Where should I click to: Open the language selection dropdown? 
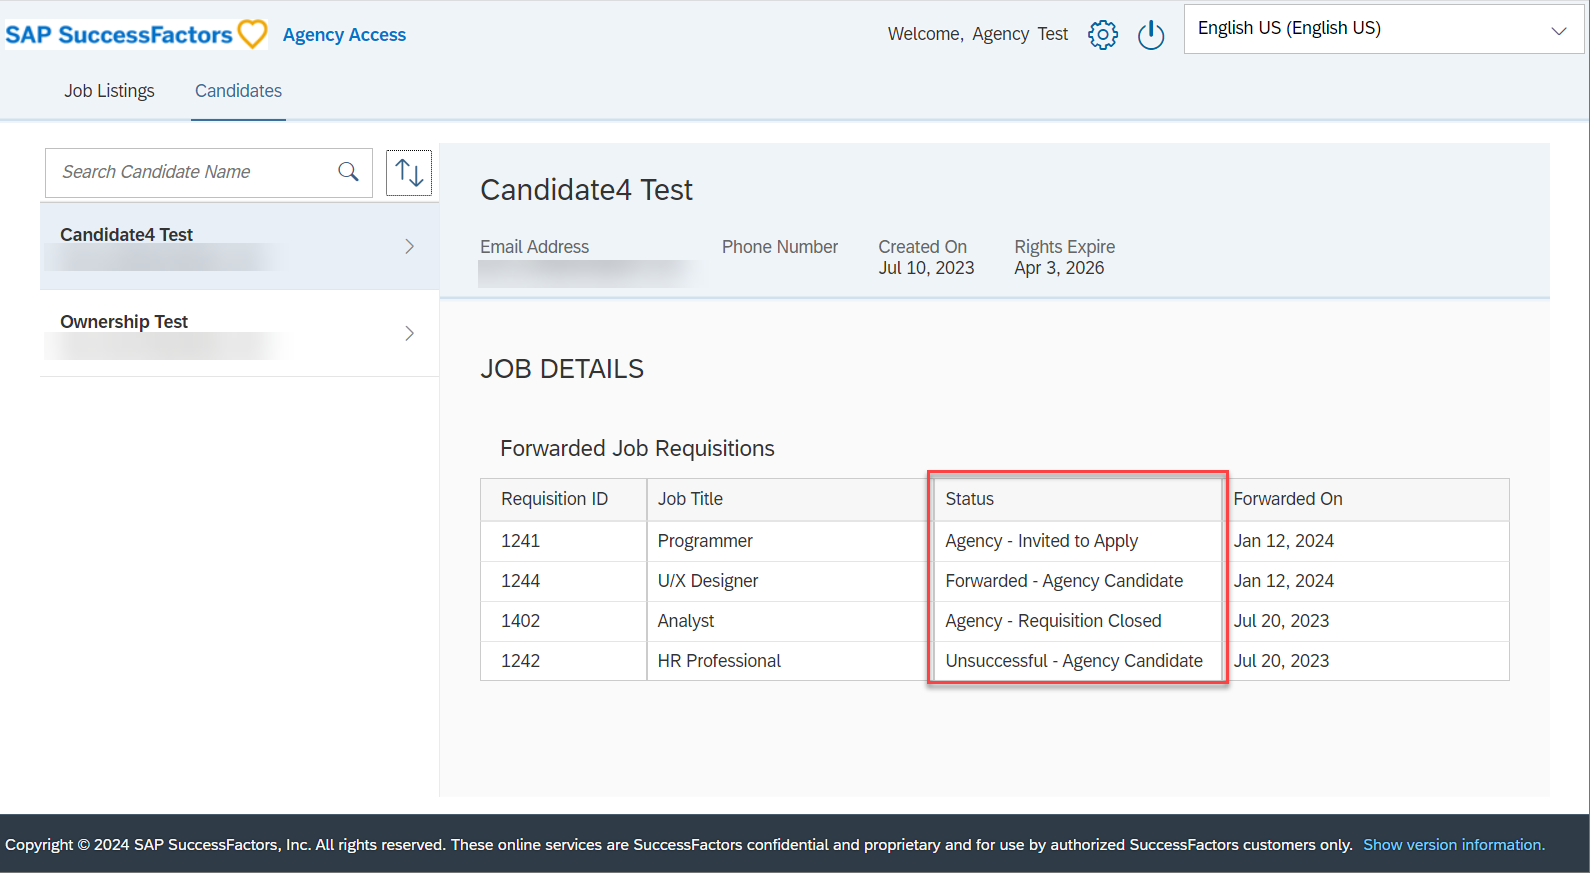coord(1384,29)
